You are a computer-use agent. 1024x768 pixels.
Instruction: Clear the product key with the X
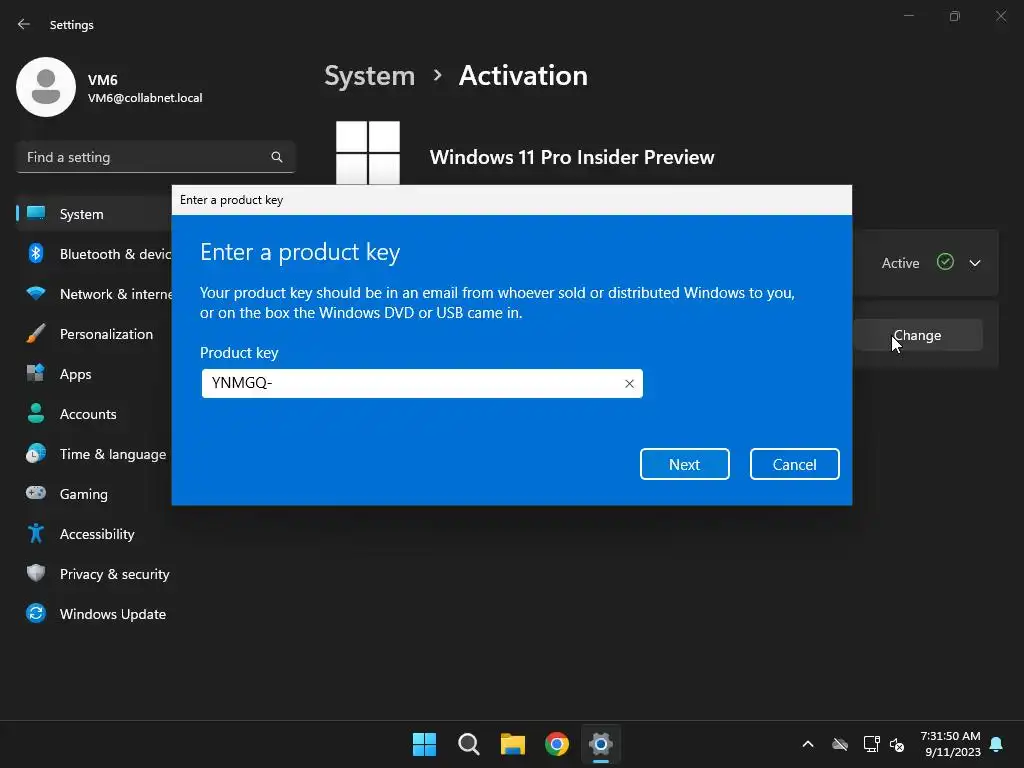(629, 383)
